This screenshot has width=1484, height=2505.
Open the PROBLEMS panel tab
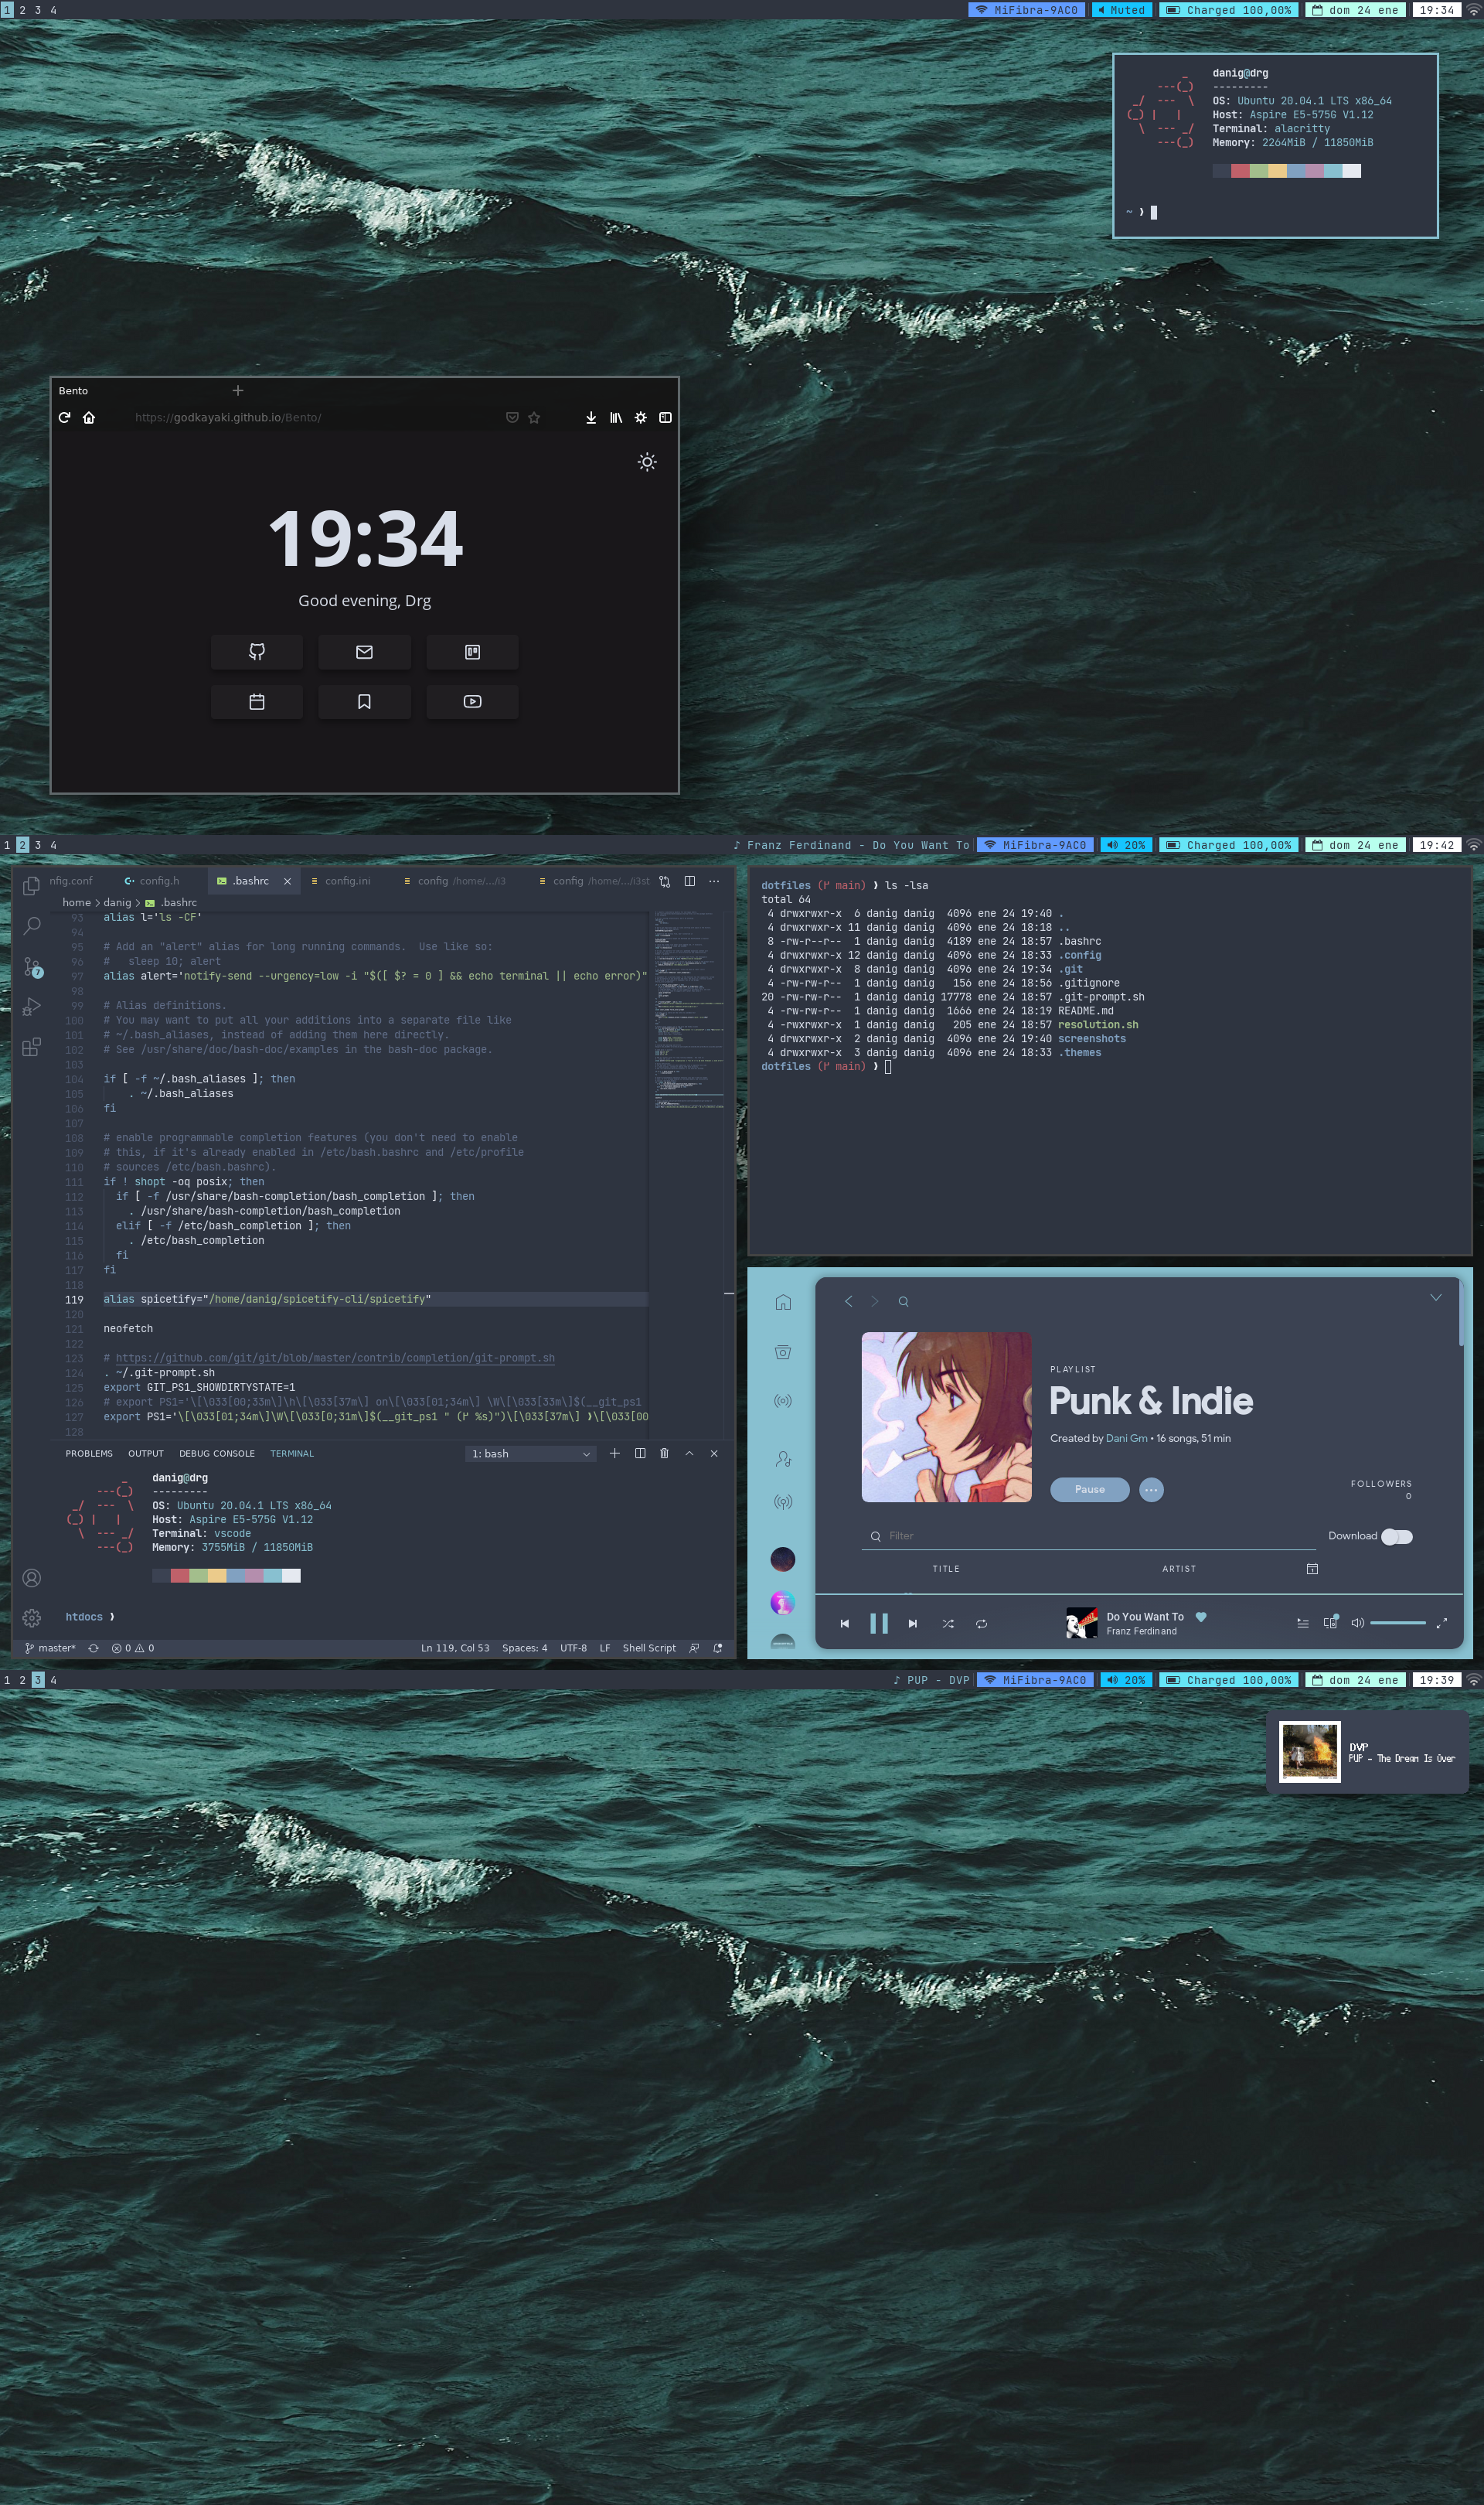pos(89,1453)
